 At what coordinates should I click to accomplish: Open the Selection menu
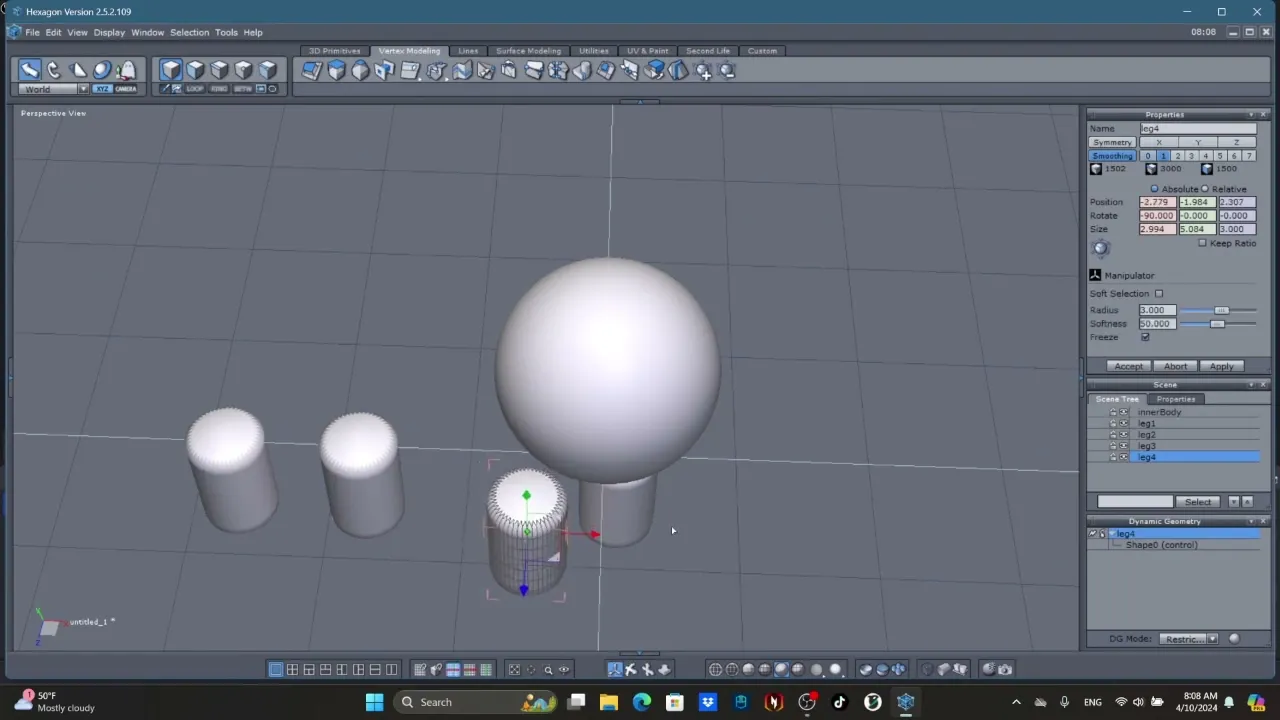coord(189,32)
